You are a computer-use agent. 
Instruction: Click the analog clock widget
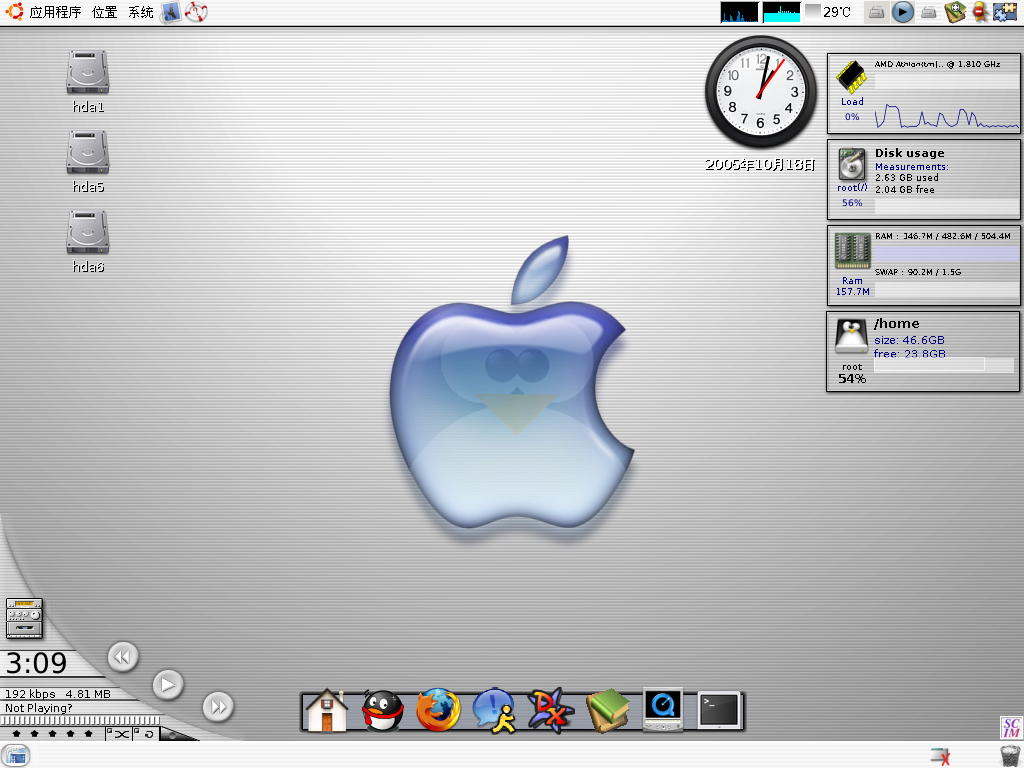(x=760, y=91)
